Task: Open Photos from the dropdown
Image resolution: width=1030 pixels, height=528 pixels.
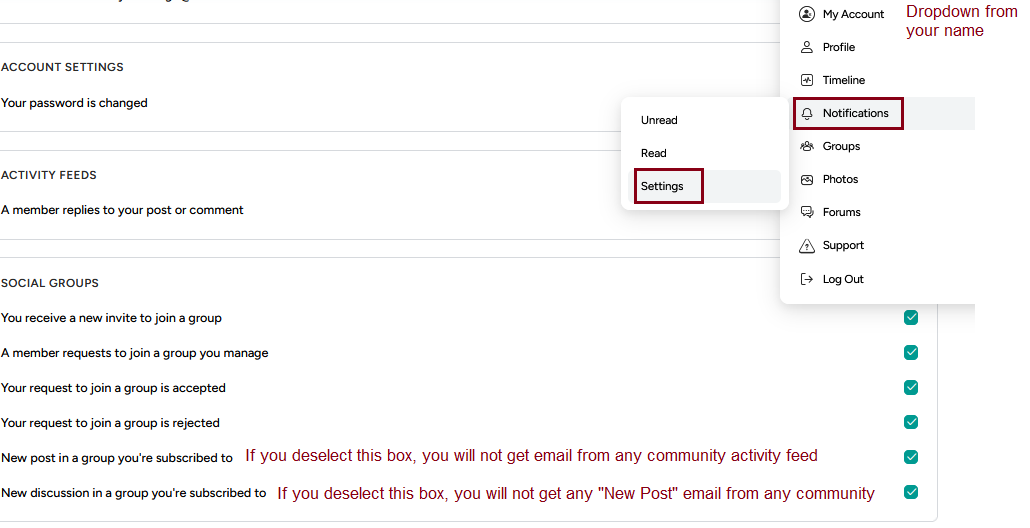Action: click(x=840, y=179)
